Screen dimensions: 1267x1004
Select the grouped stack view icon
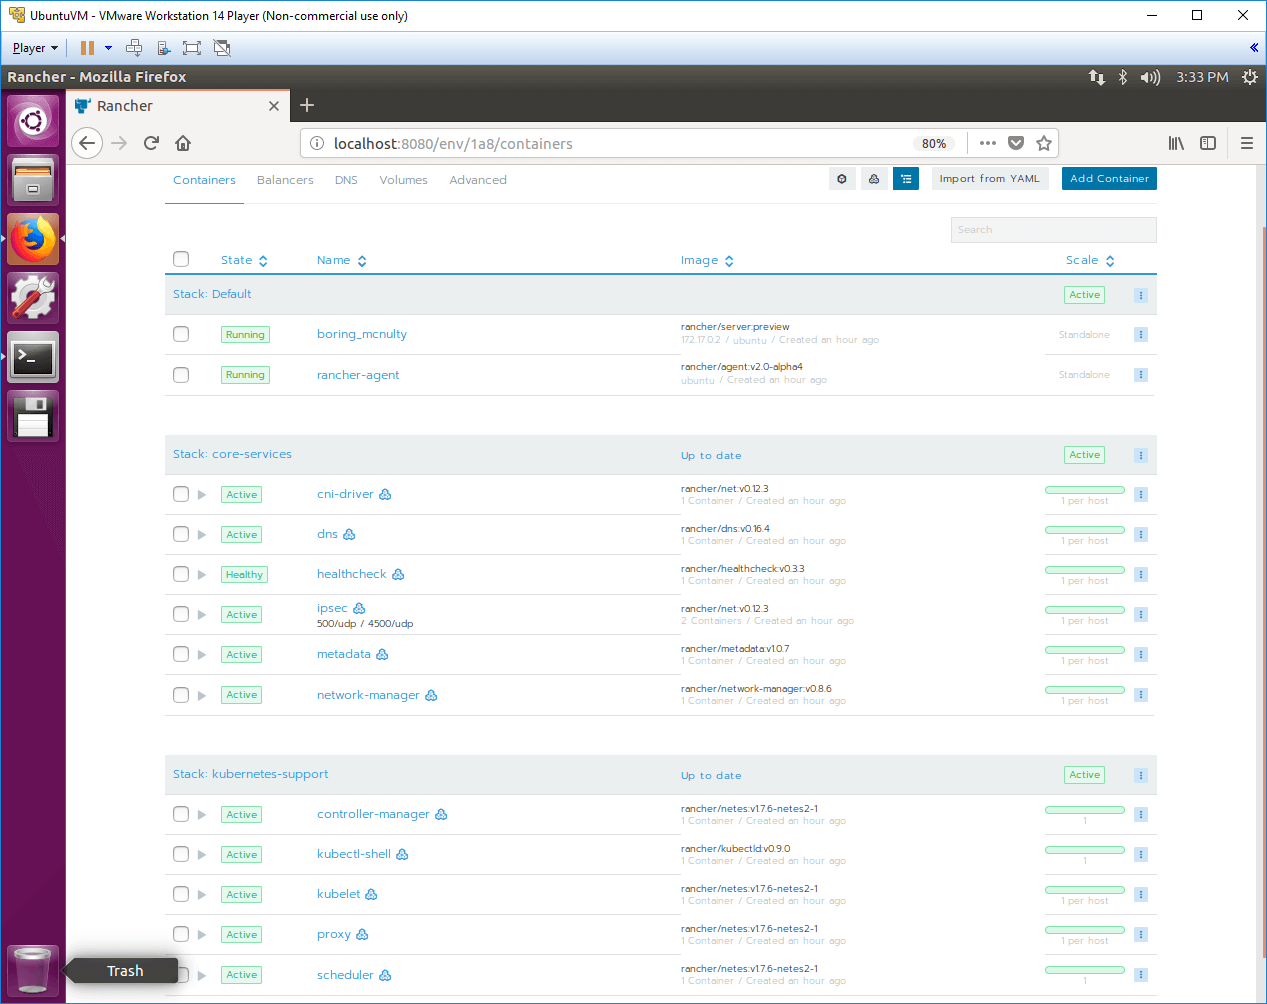click(906, 179)
